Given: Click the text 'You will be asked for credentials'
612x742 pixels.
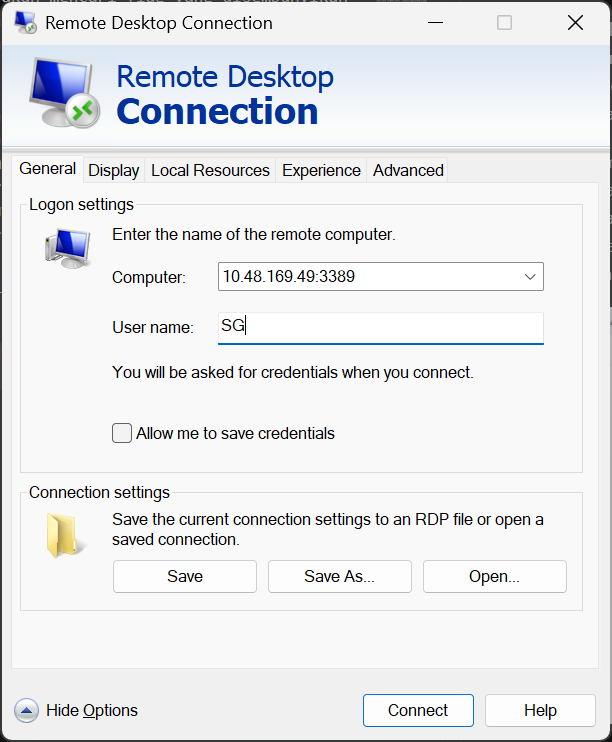Looking at the screenshot, I should coord(226,373).
